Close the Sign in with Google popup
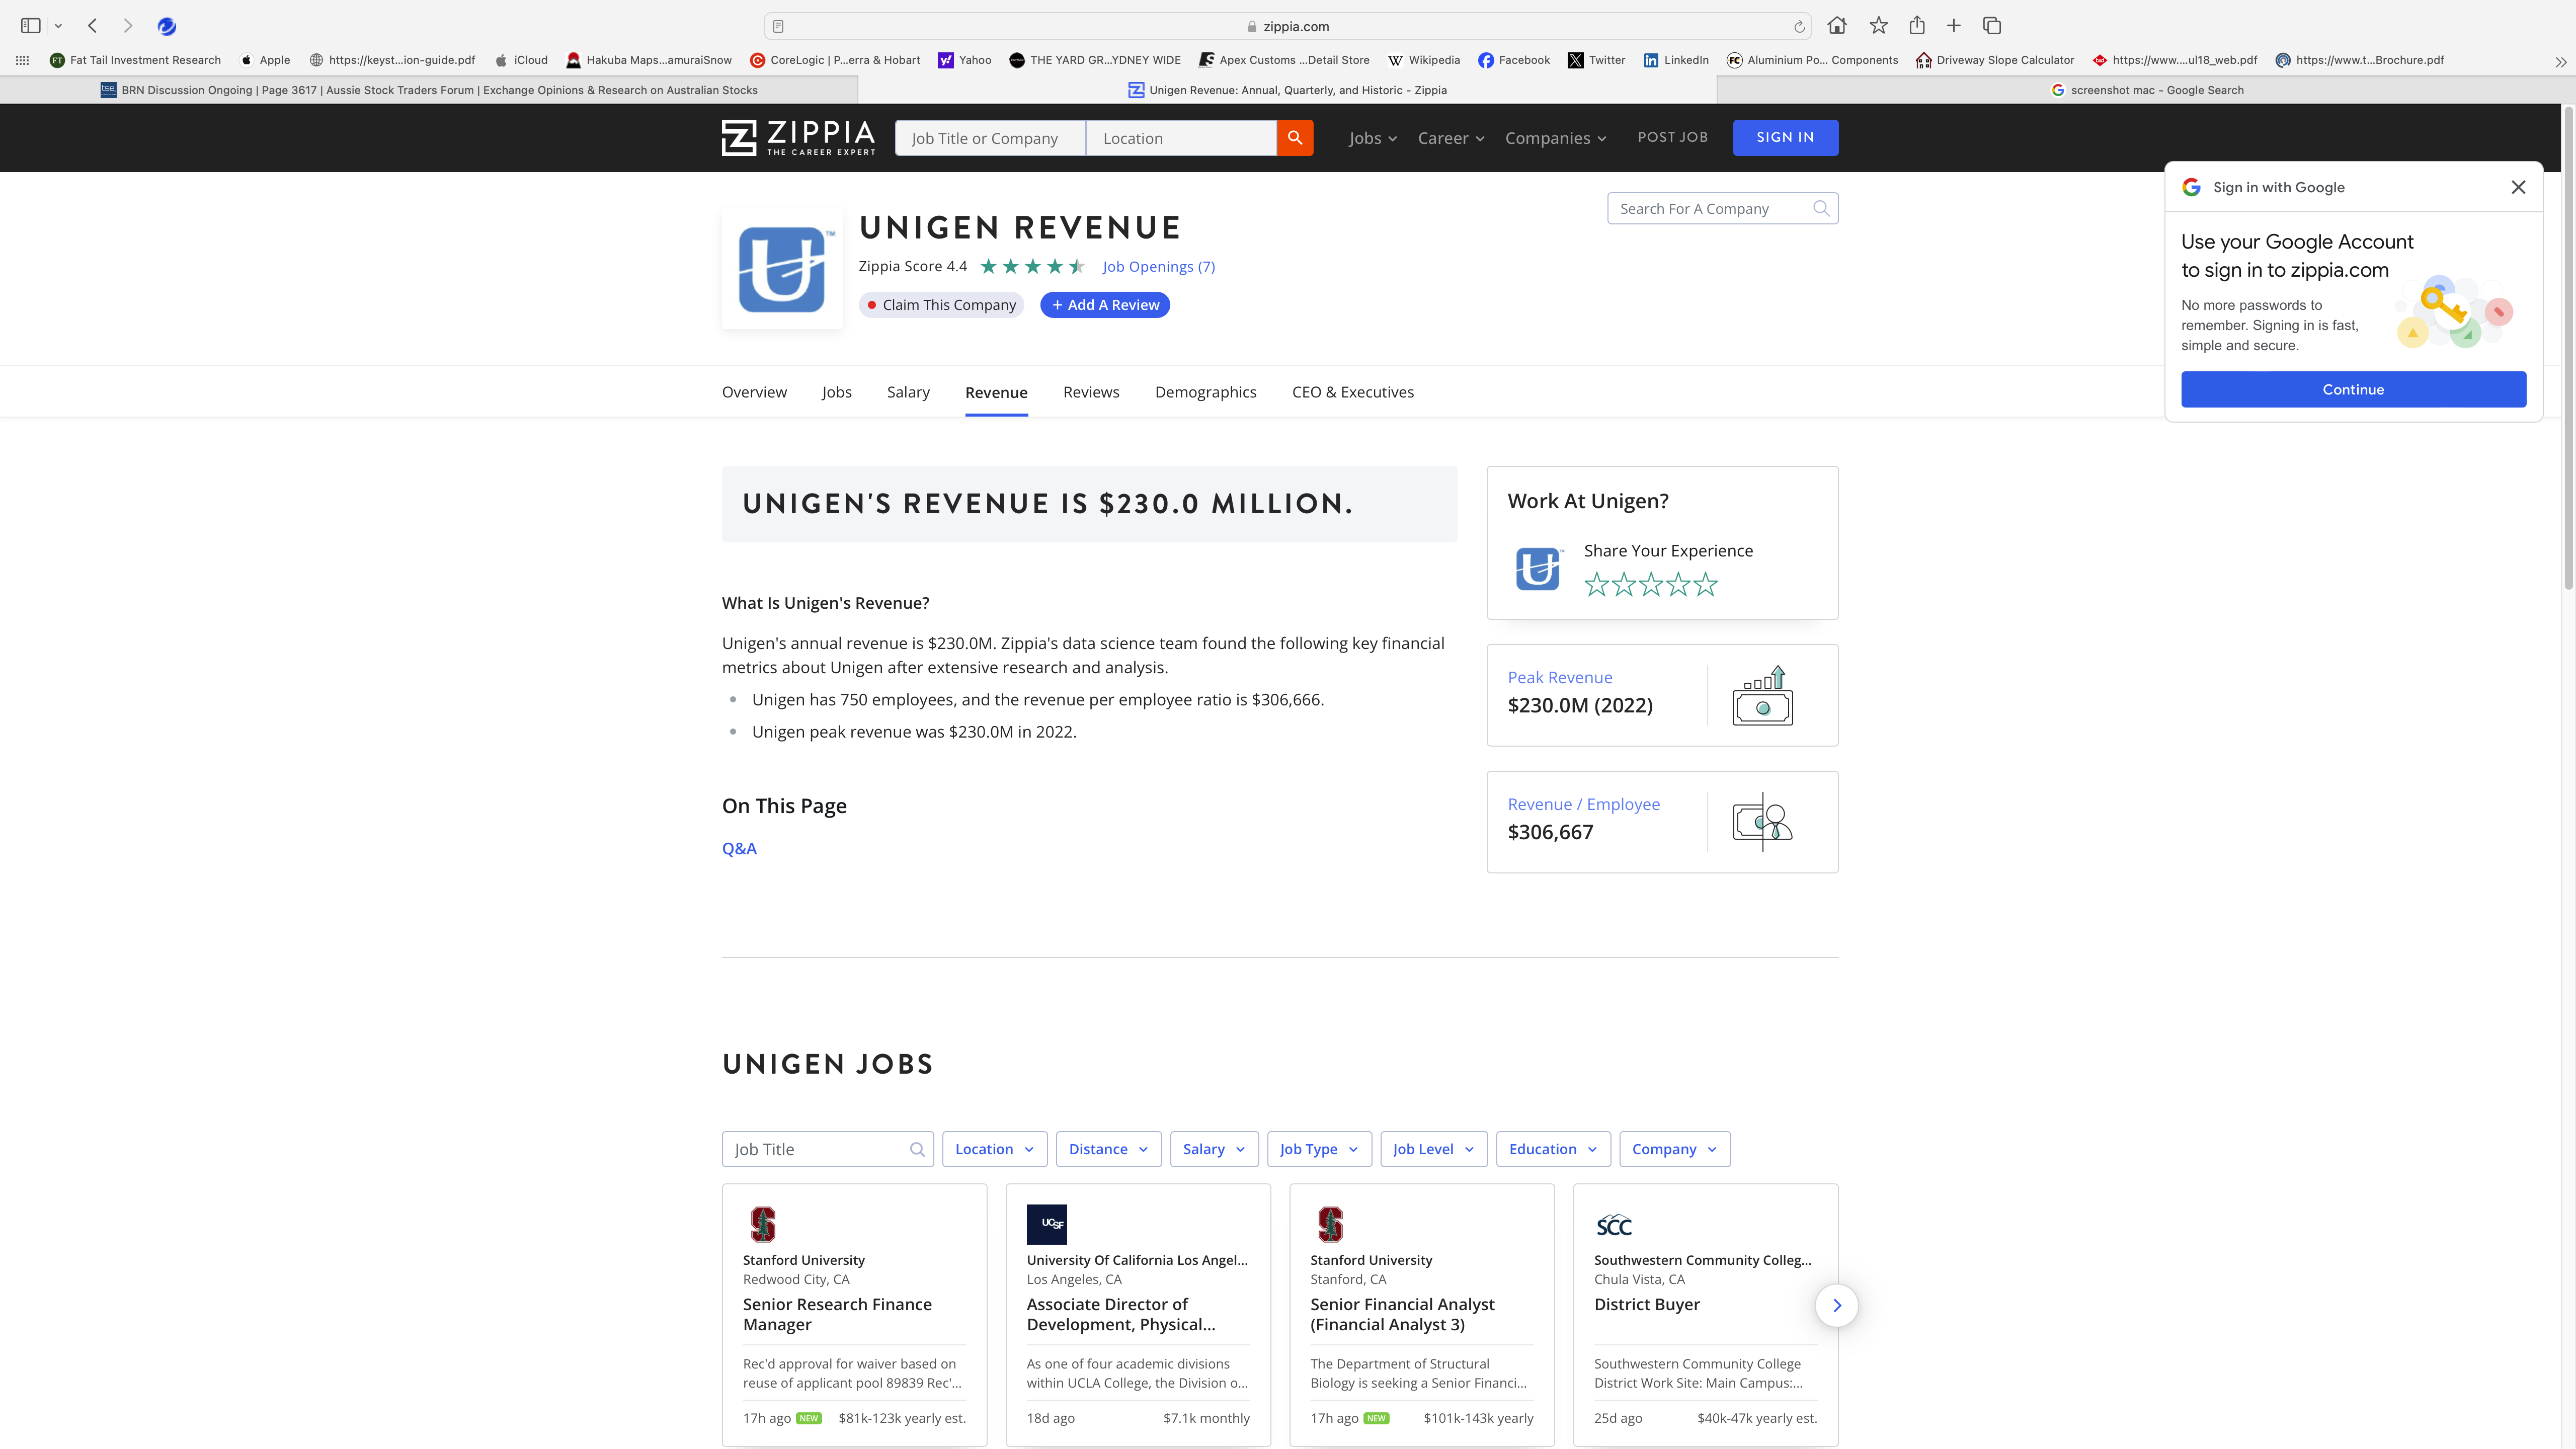Image resolution: width=2576 pixels, height=1449 pixels. coord(2518,188)
